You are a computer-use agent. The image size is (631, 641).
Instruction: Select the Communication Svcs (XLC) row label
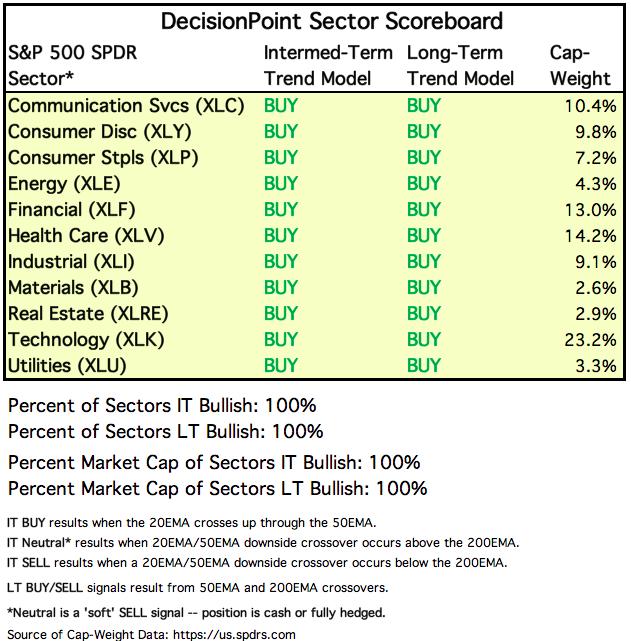click(126, 105)
